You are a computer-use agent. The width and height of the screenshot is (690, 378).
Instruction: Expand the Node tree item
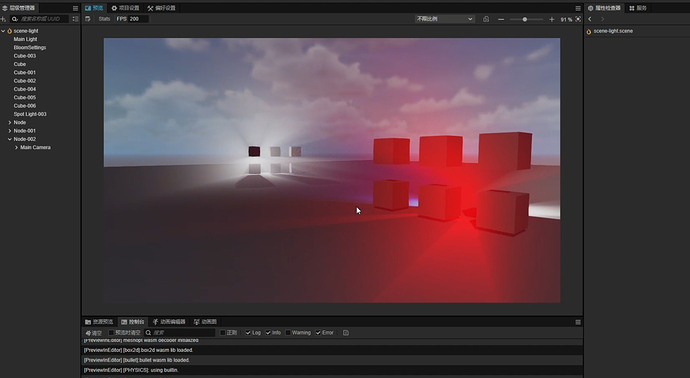click(10, 122)
